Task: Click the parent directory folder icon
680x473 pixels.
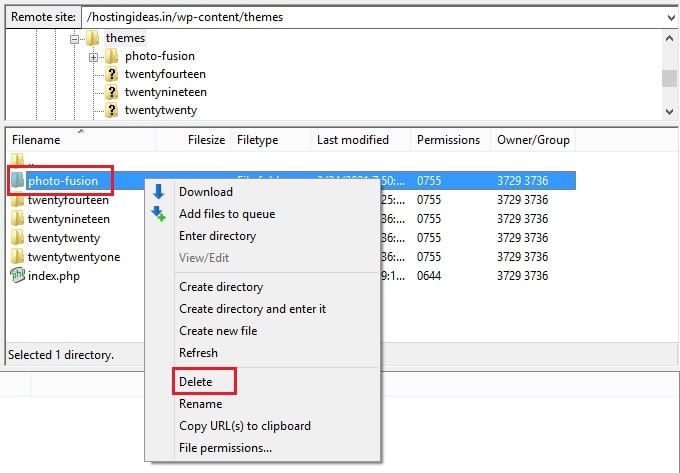Action: [17, 160]
